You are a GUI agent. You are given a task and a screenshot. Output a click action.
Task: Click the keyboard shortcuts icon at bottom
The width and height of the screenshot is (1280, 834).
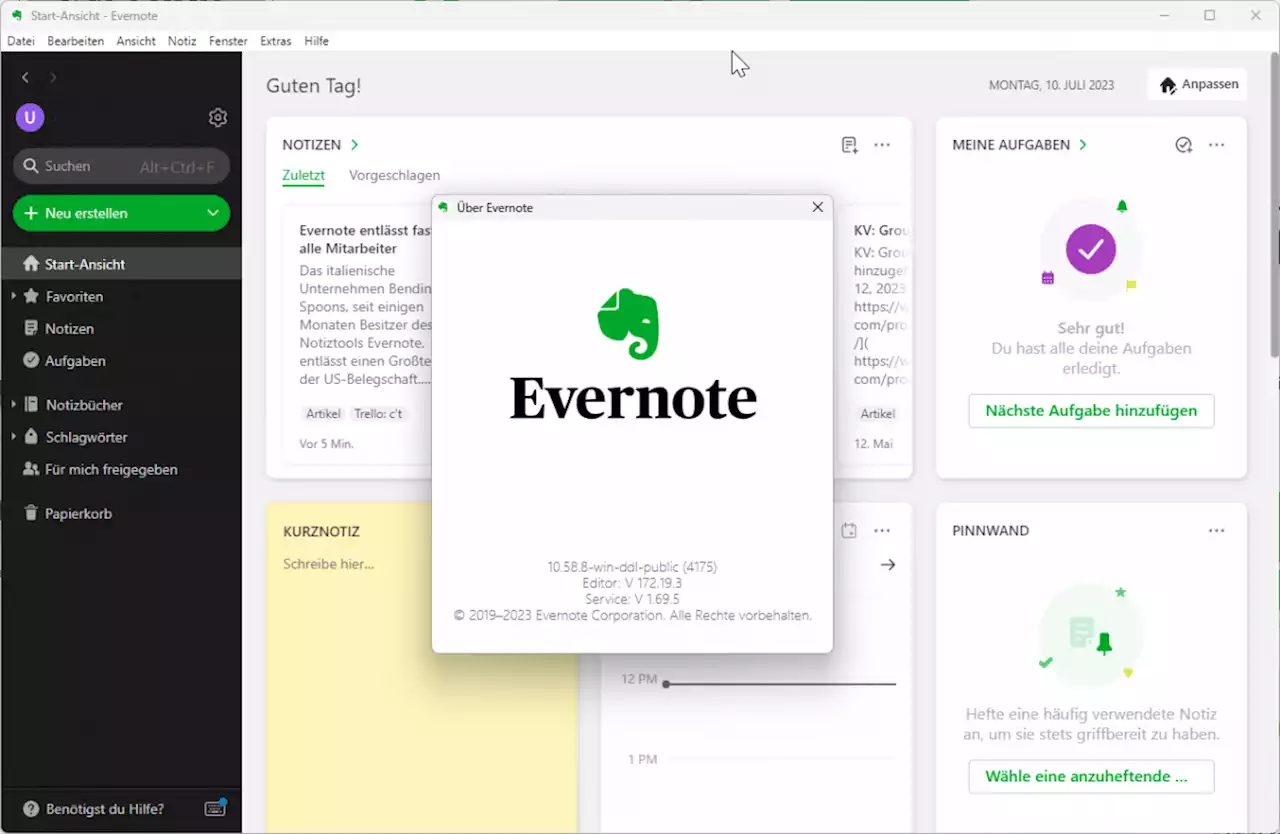(x=215, y=808)
